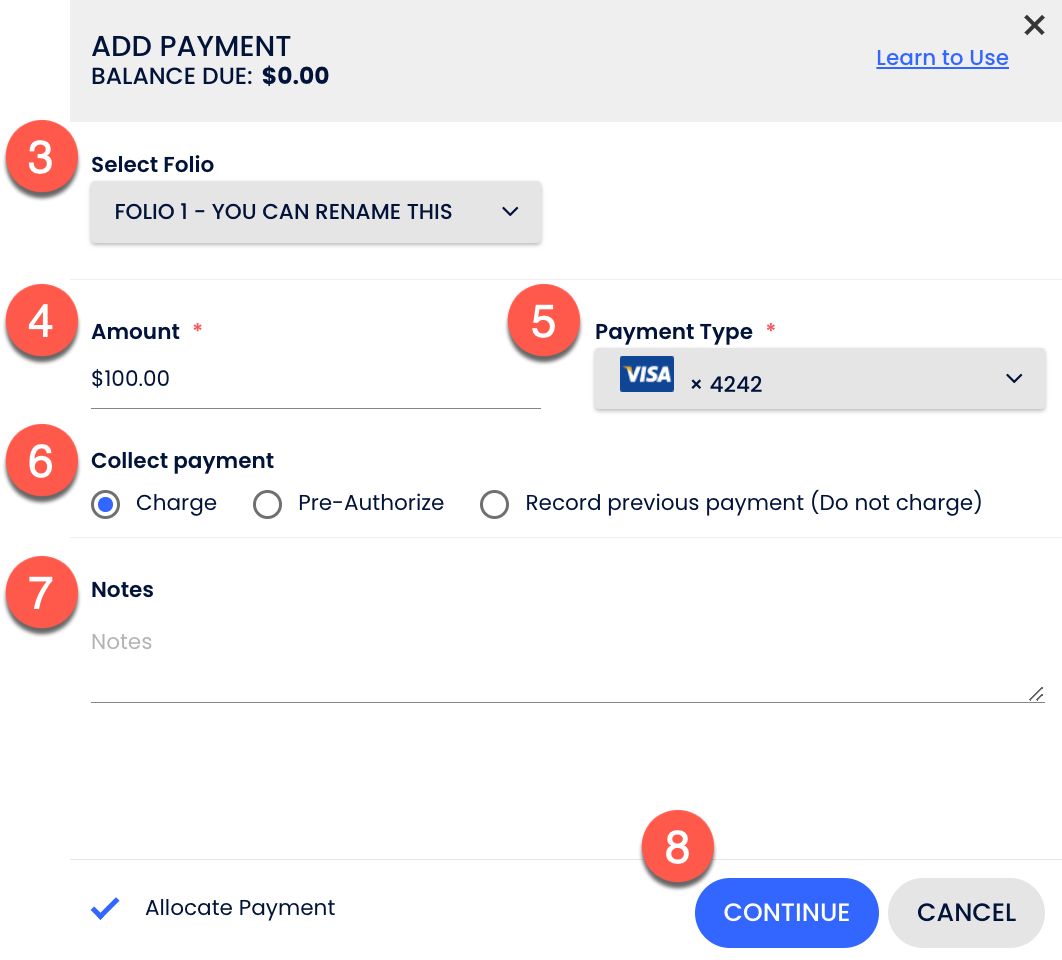The width and height of the screenshot is (1062, 960).
Task: Open the Select Folio dropdown
Action: pos(315,212)
